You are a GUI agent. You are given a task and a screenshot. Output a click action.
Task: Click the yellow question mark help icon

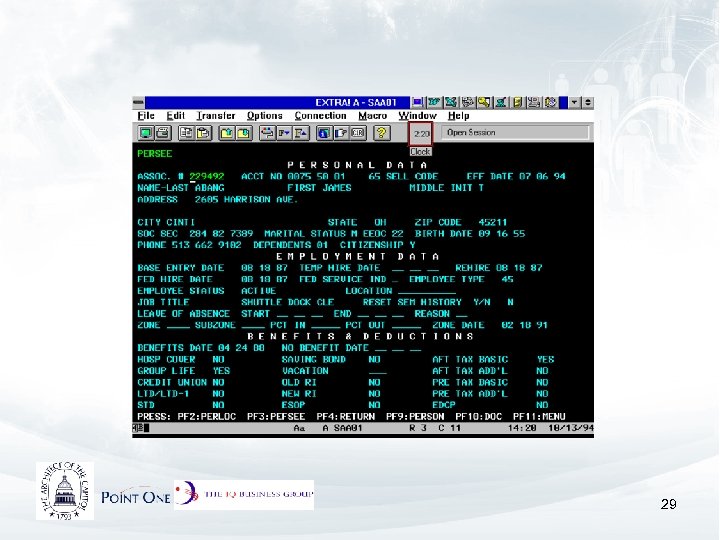(381, 133)
